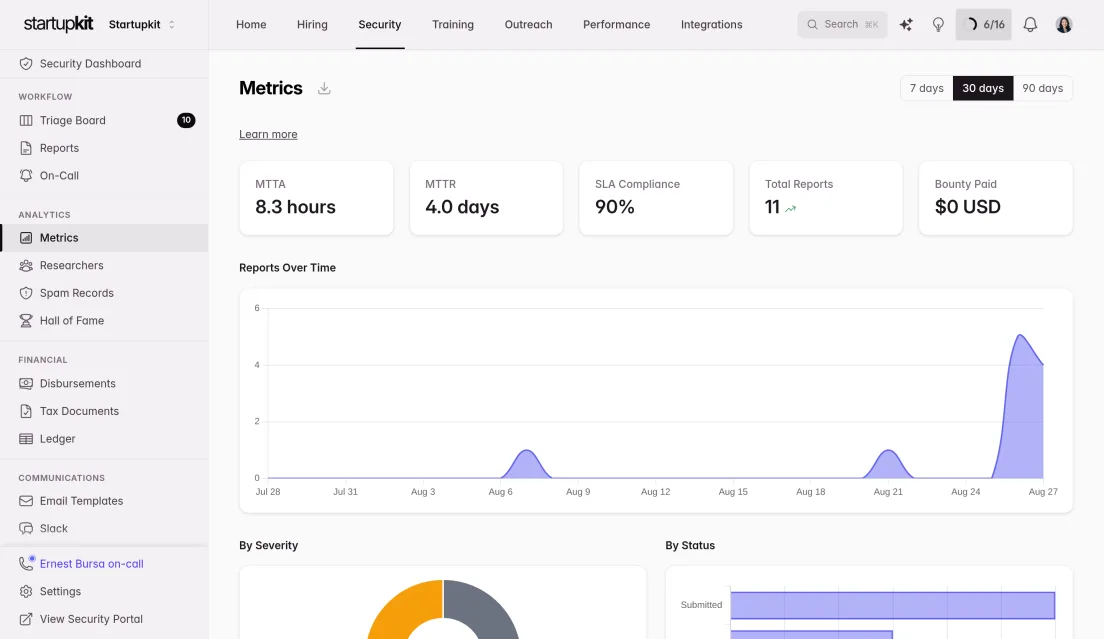Open the Hall of Fame trophy icon
Screen dimensions: 1104x639
point(26,320)
